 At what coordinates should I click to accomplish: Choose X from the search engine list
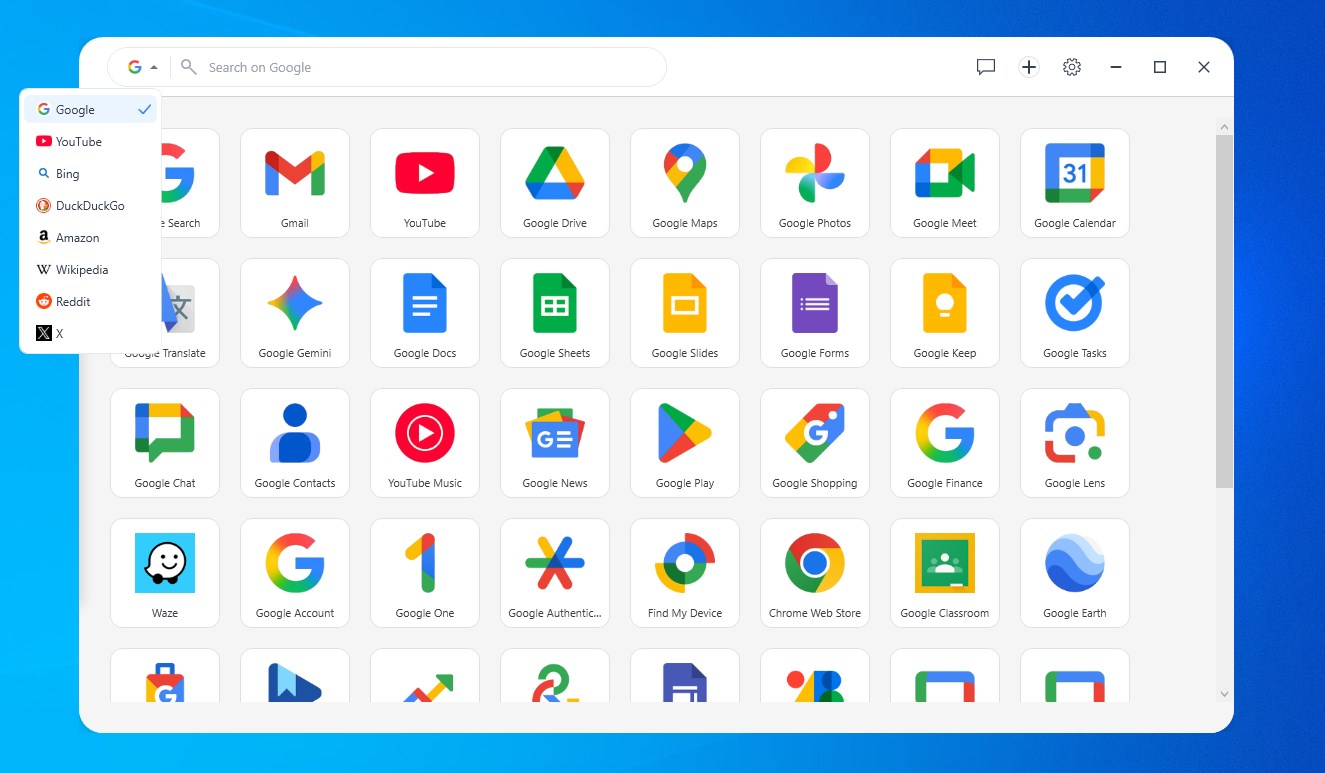click(x=91, y=334)
